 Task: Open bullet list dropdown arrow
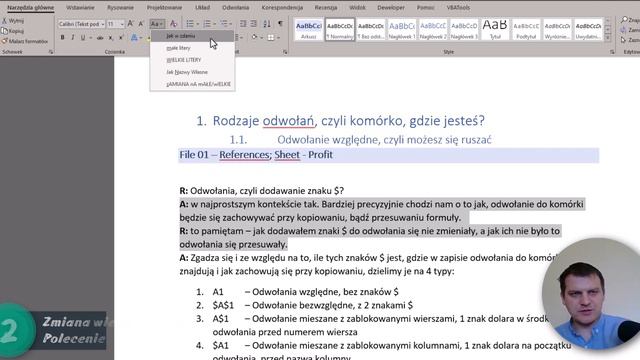point(198,24)
